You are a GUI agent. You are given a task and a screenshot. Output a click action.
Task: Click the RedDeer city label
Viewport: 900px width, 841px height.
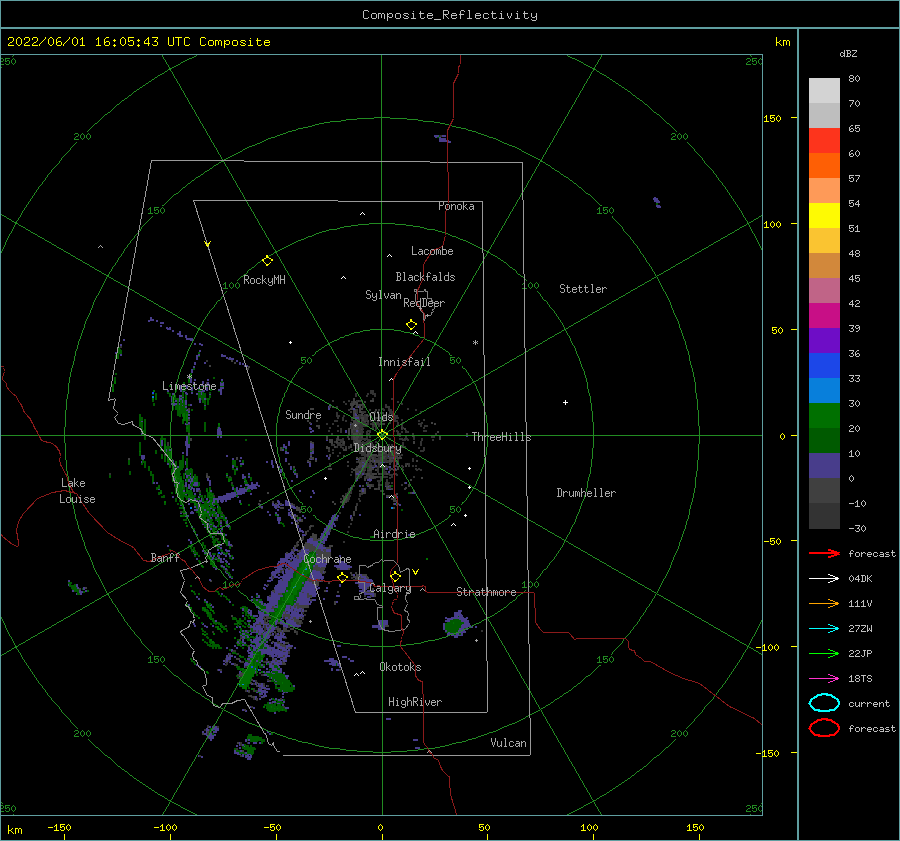point(424,303)
